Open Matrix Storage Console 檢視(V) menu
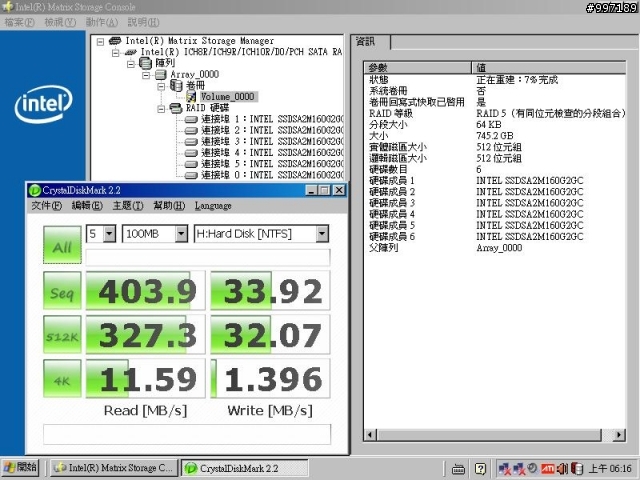640x480 pixels. coord(60,22)
